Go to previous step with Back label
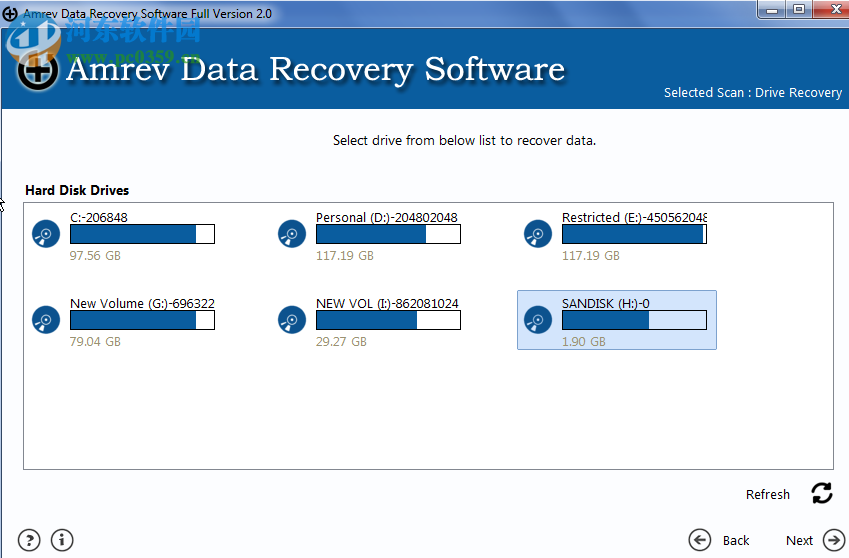849x558 pixels. (736, 540)
